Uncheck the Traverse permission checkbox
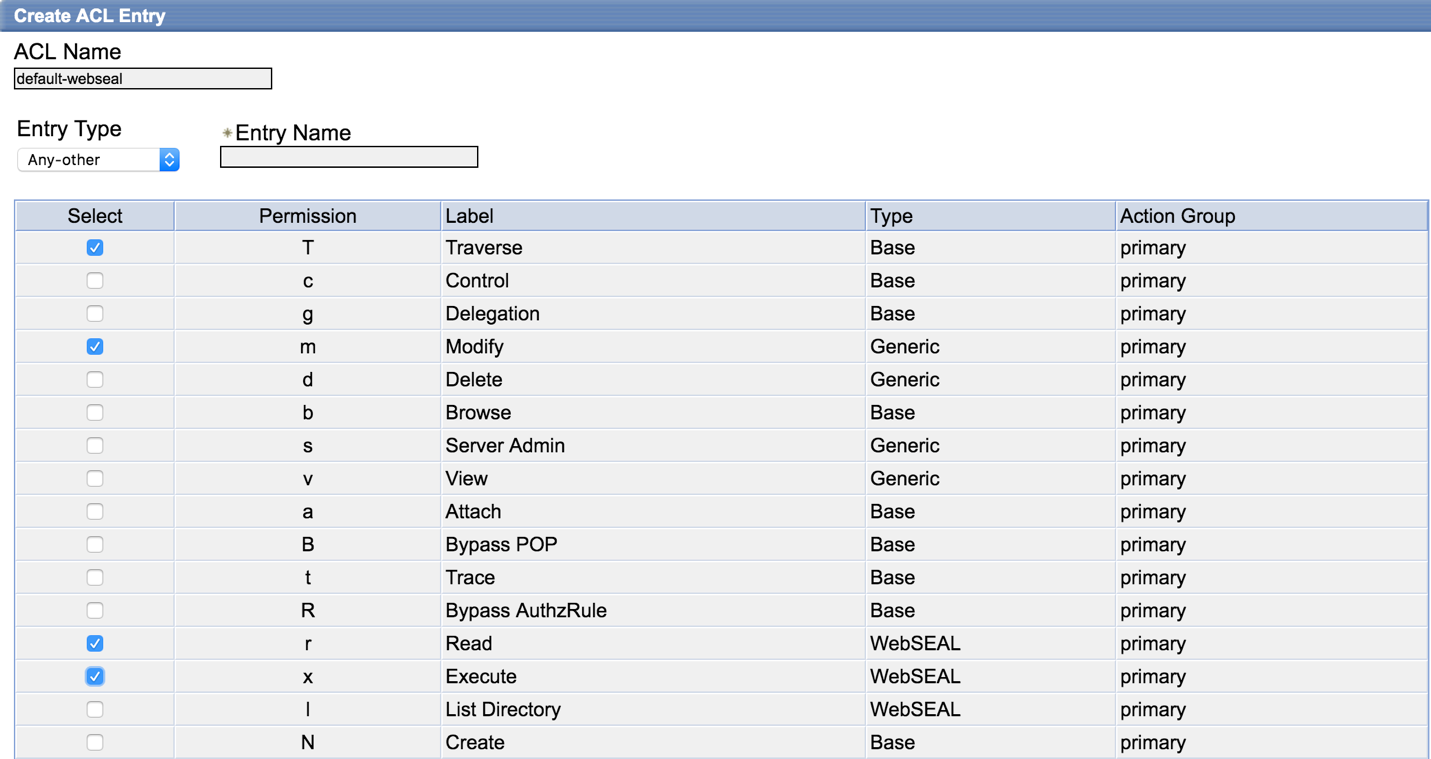Screen dimensions: 1431x759 point(94,247)
